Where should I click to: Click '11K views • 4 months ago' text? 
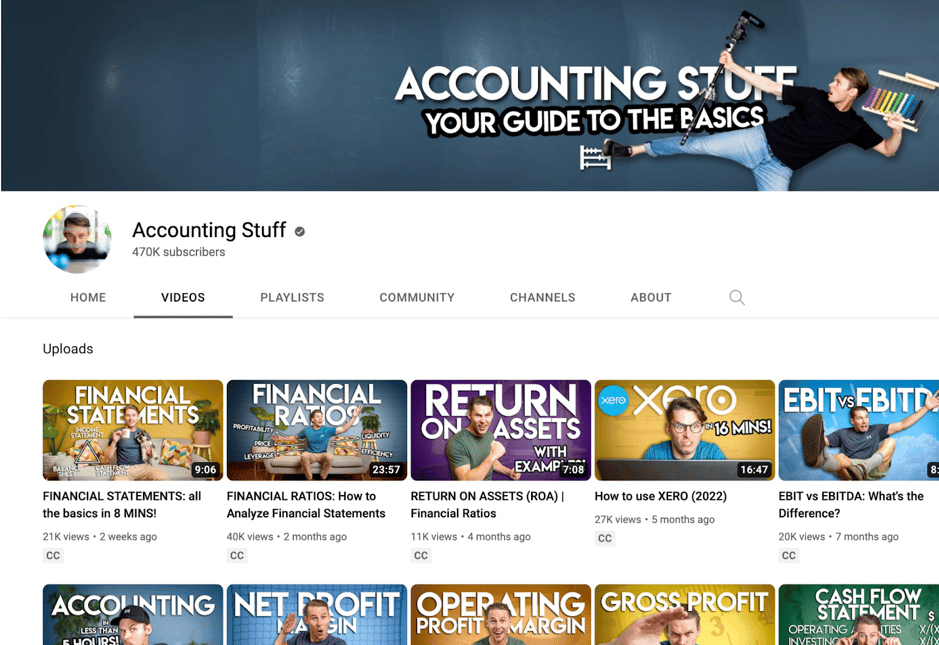(470, 537)
